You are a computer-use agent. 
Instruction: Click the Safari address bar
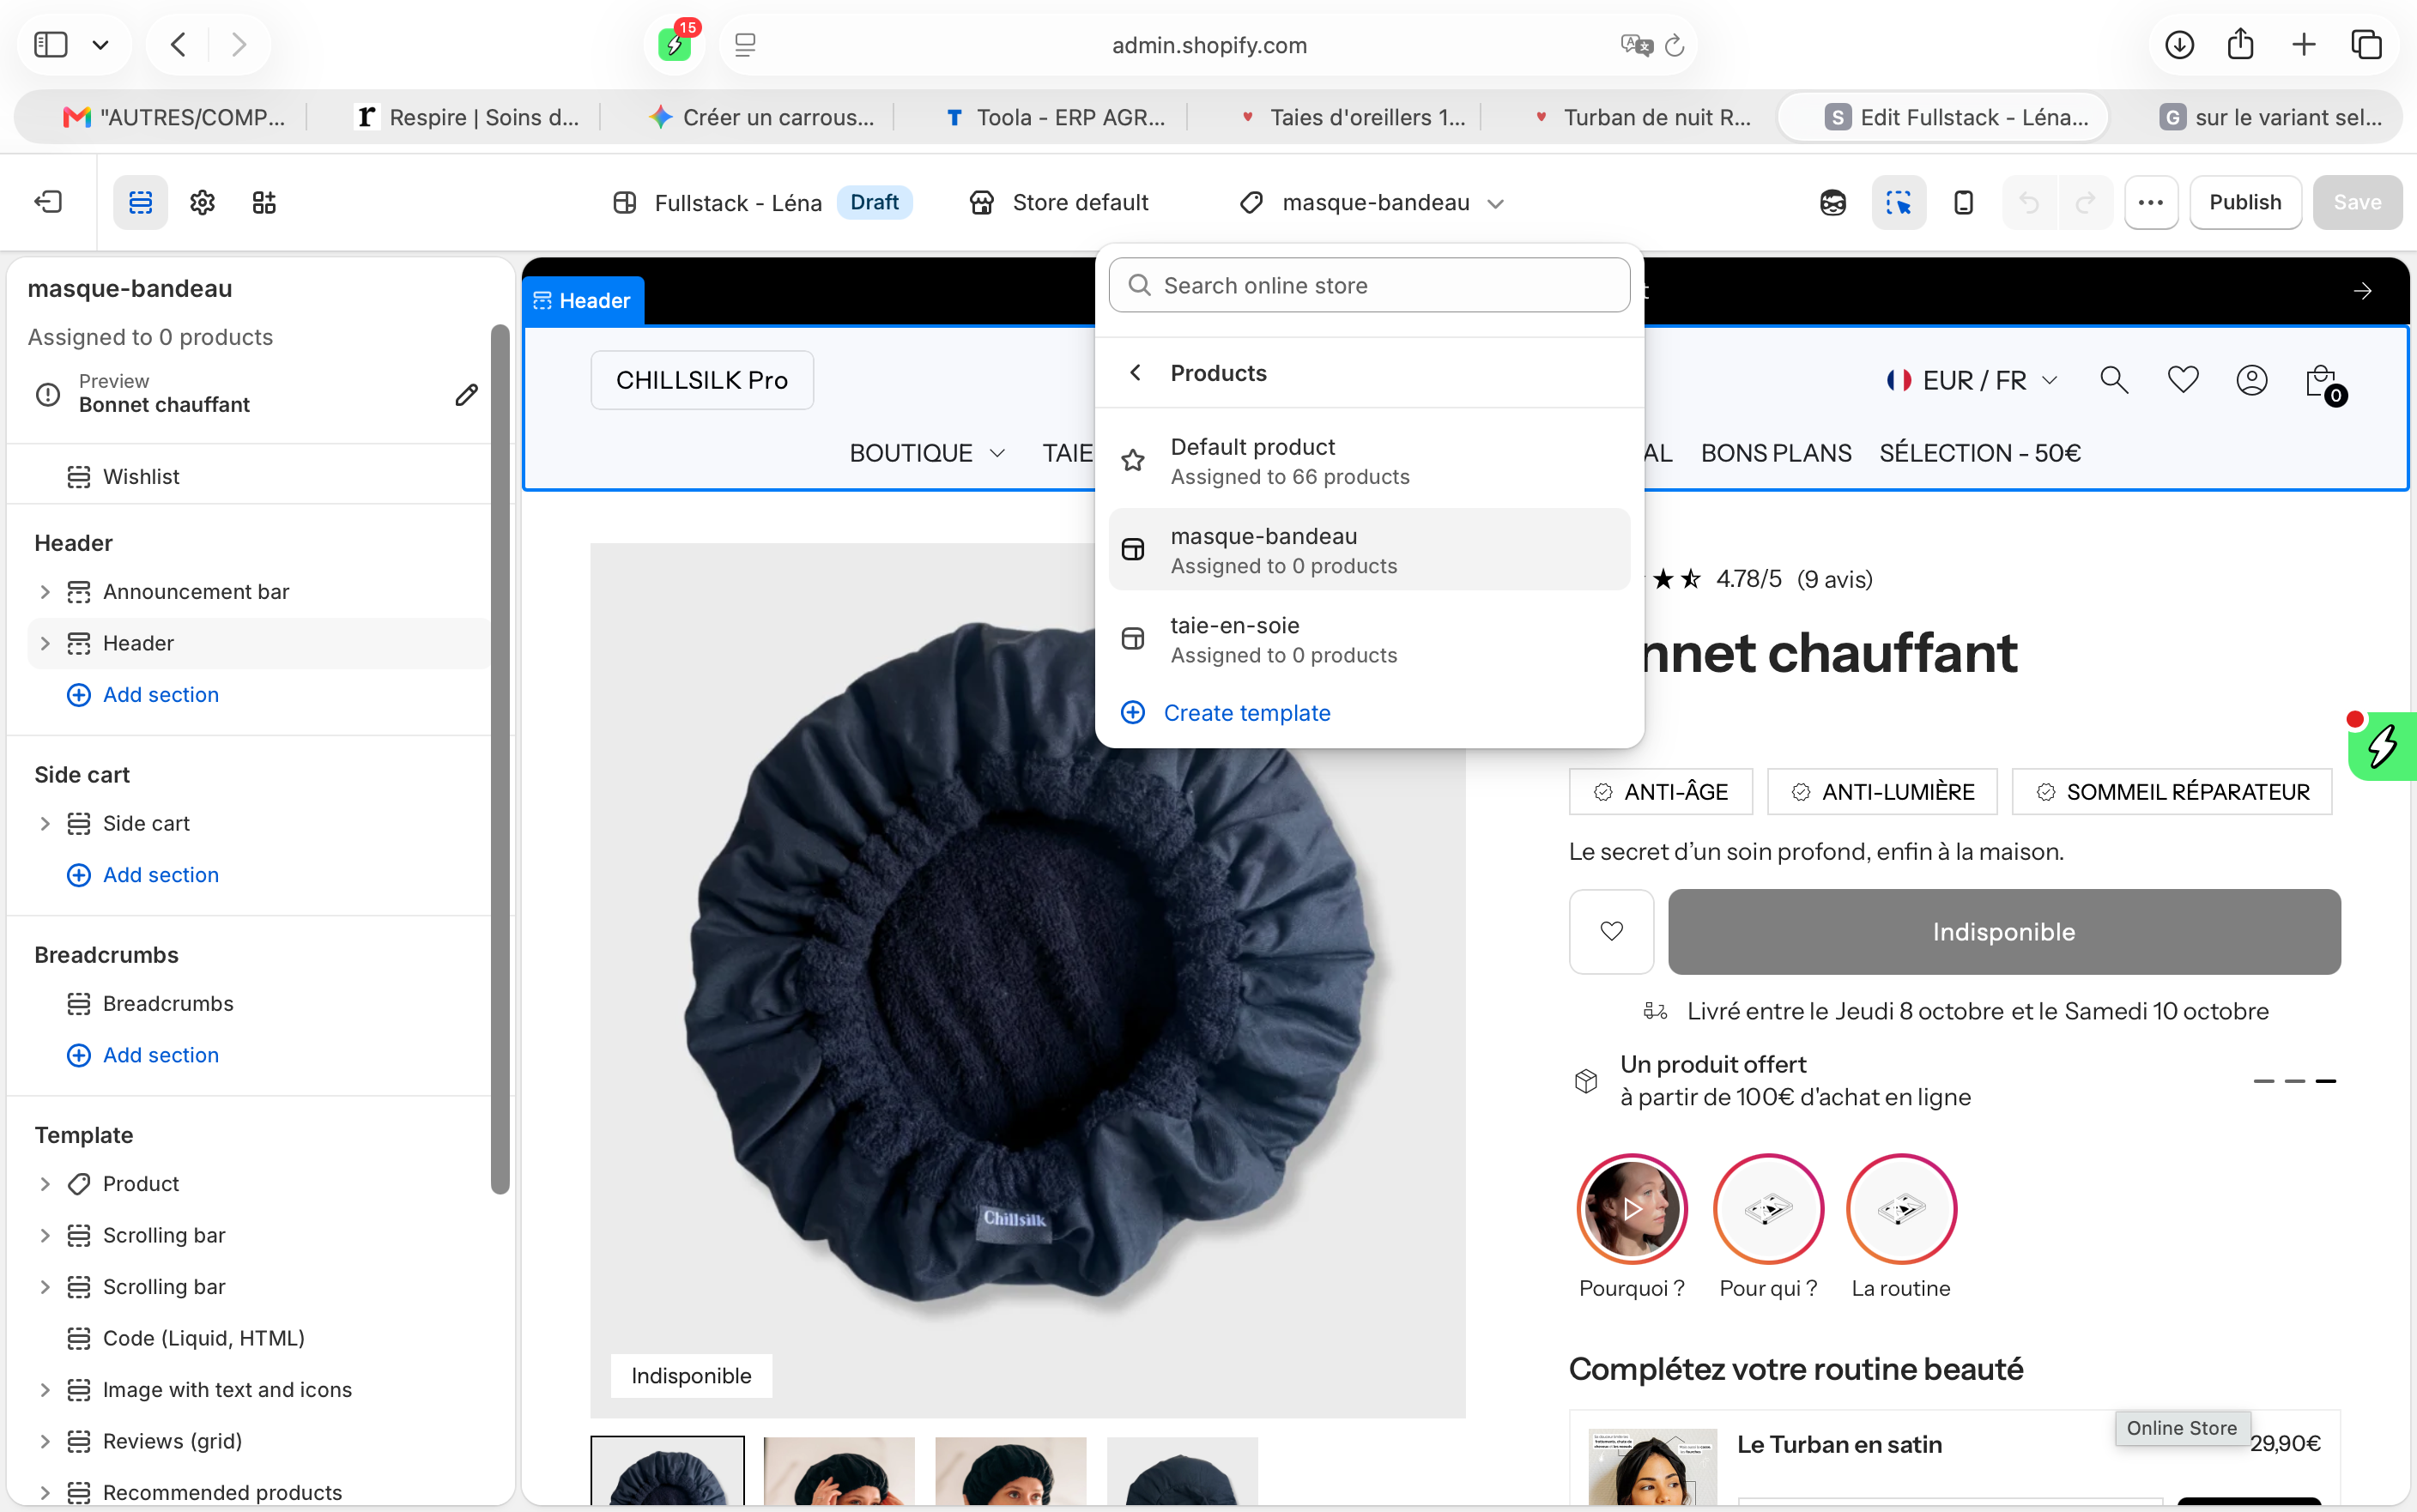click(1208, 44)
